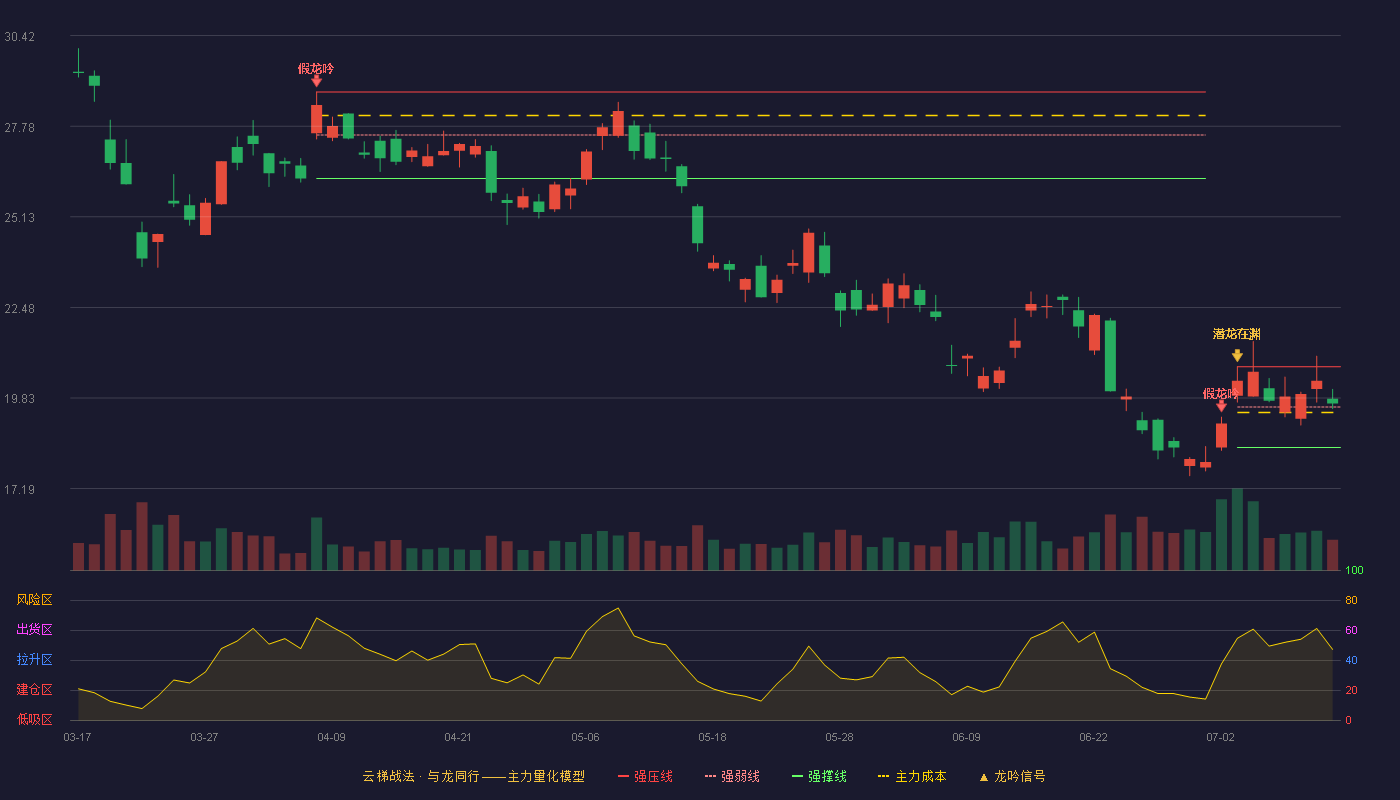Click the tallest volume bar near 07-02
Image resolution: width=1400 pixels, height=800 pixels.
coord(1237,529)
